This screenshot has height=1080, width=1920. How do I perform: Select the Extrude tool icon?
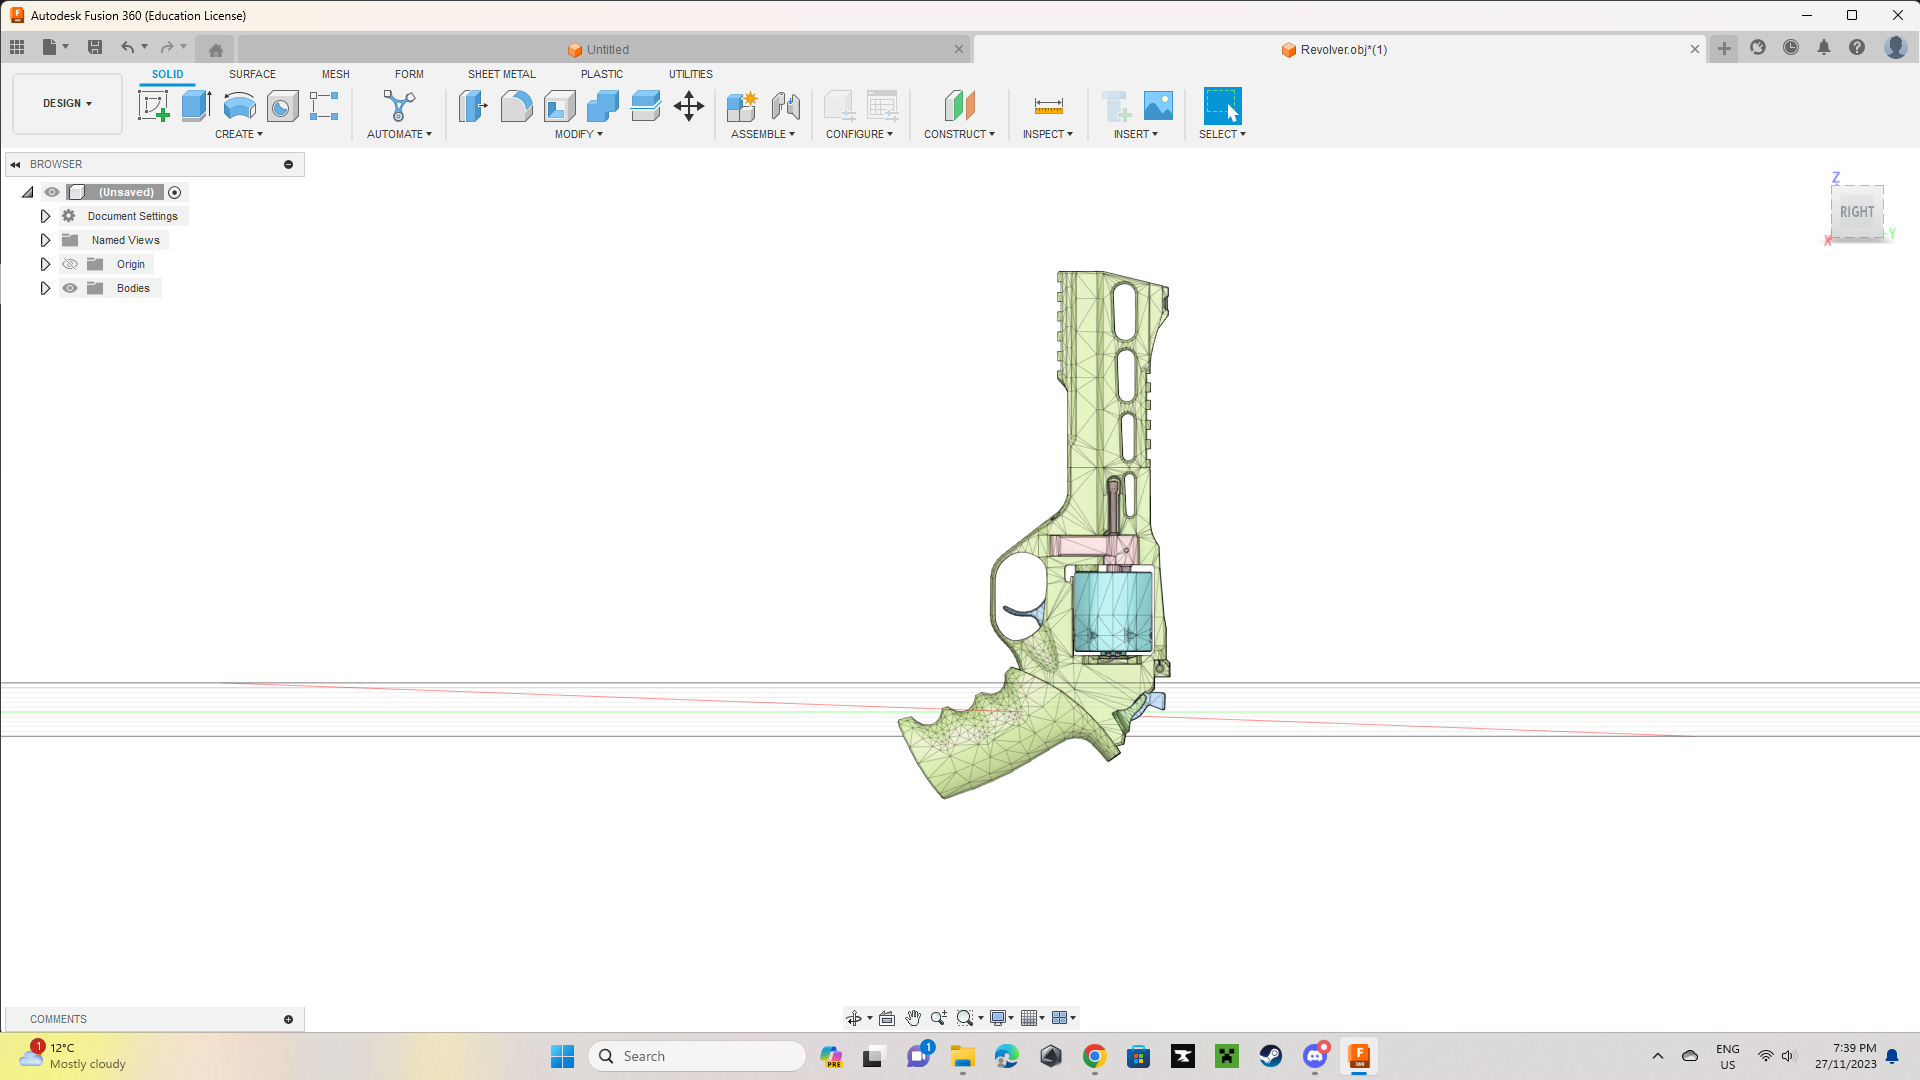(196, 106)
